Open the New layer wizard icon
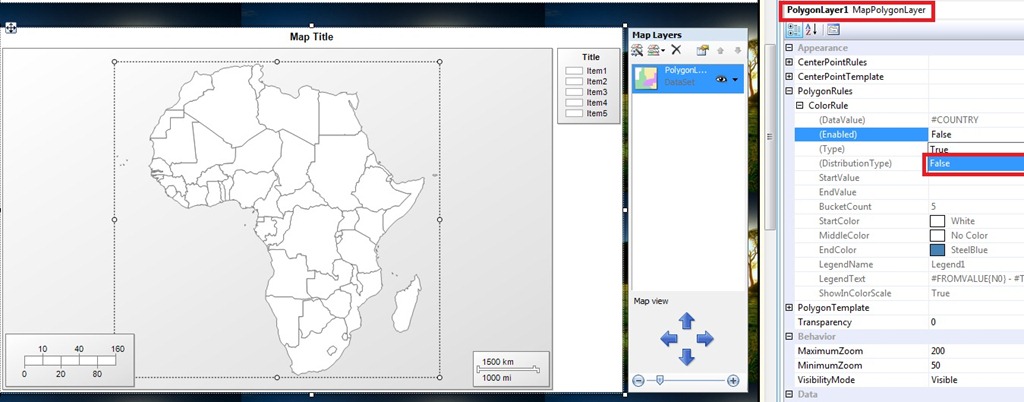The height and width of the screenshot is (402, 1024). 637,50
